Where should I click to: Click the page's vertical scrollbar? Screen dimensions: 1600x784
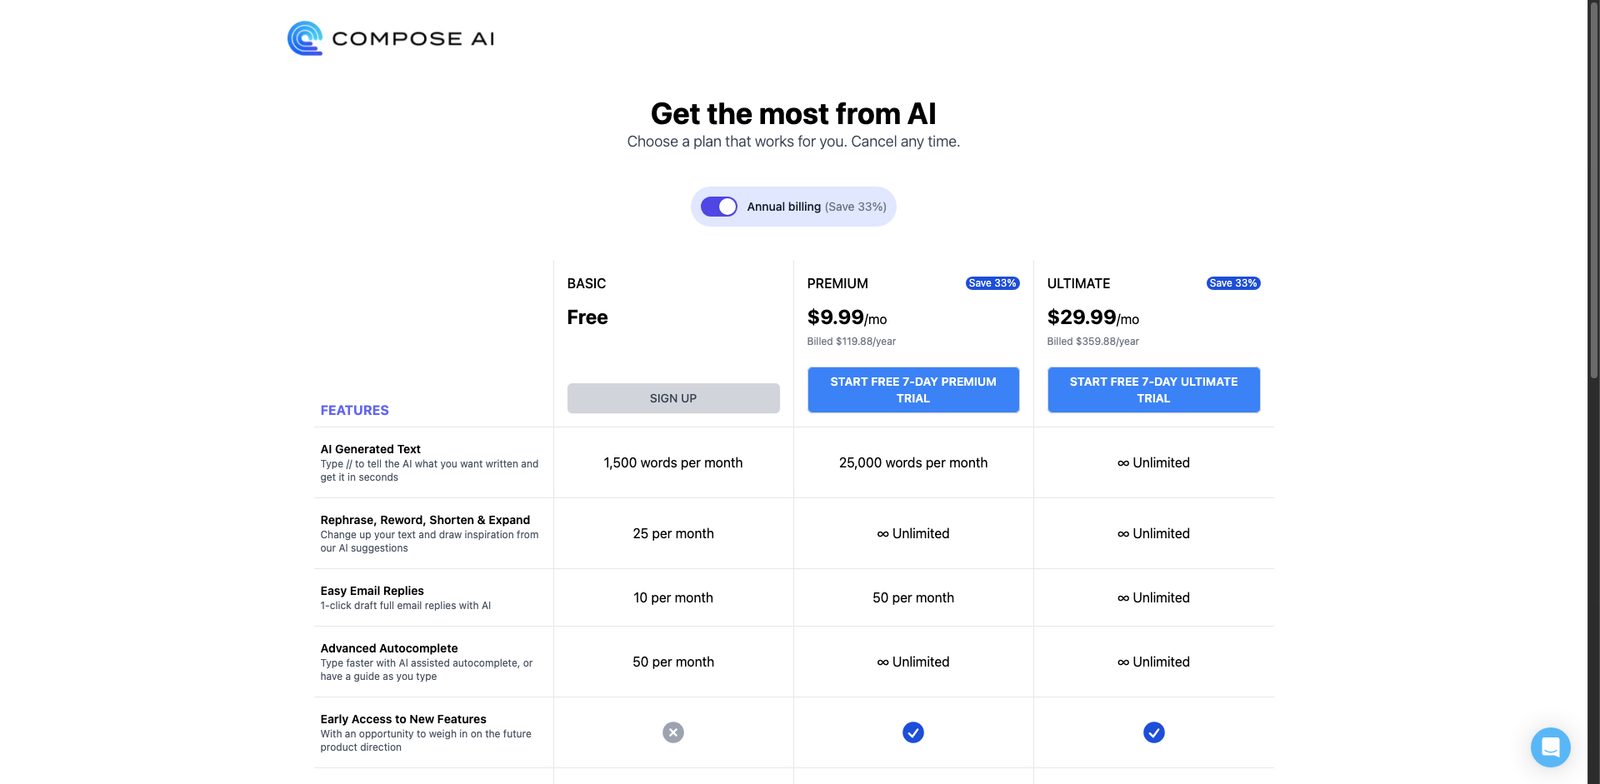[x=1593, y=190]
